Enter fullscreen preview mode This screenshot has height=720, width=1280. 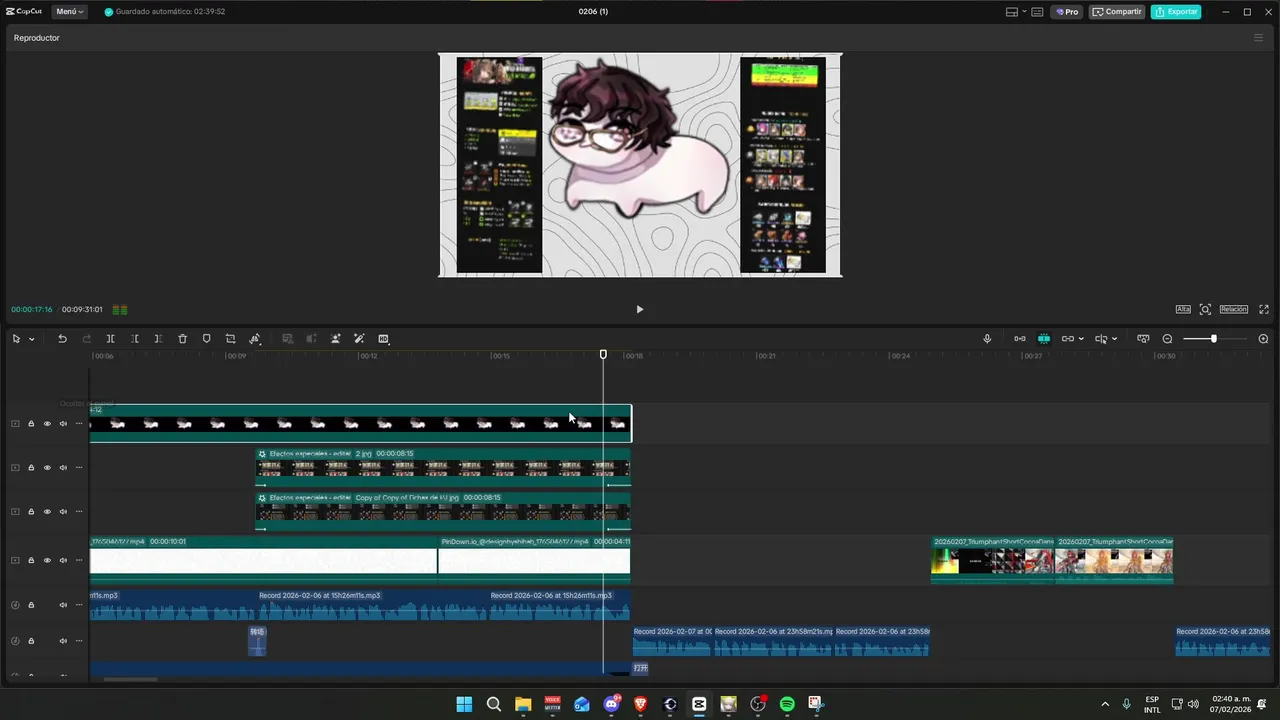1264,309
